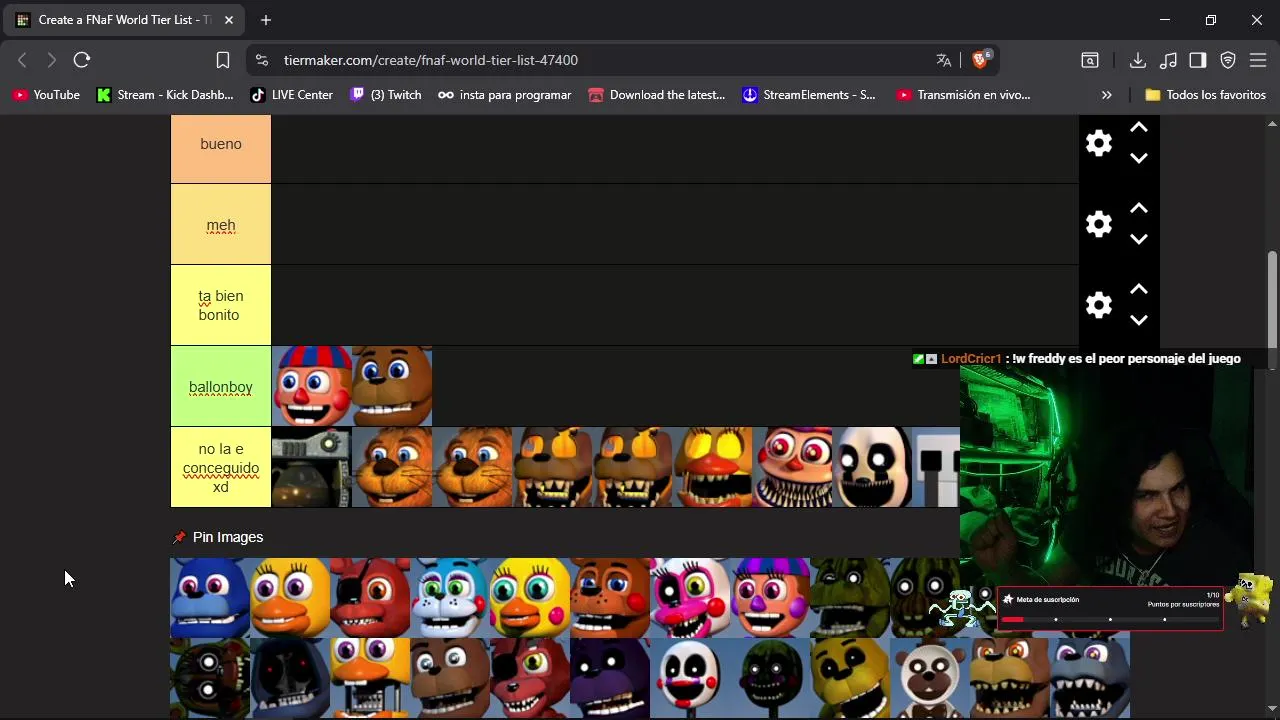Screen dimensions: 1280x720
Task: Click the ballonboy tier label
Action: tap(221, 386)
